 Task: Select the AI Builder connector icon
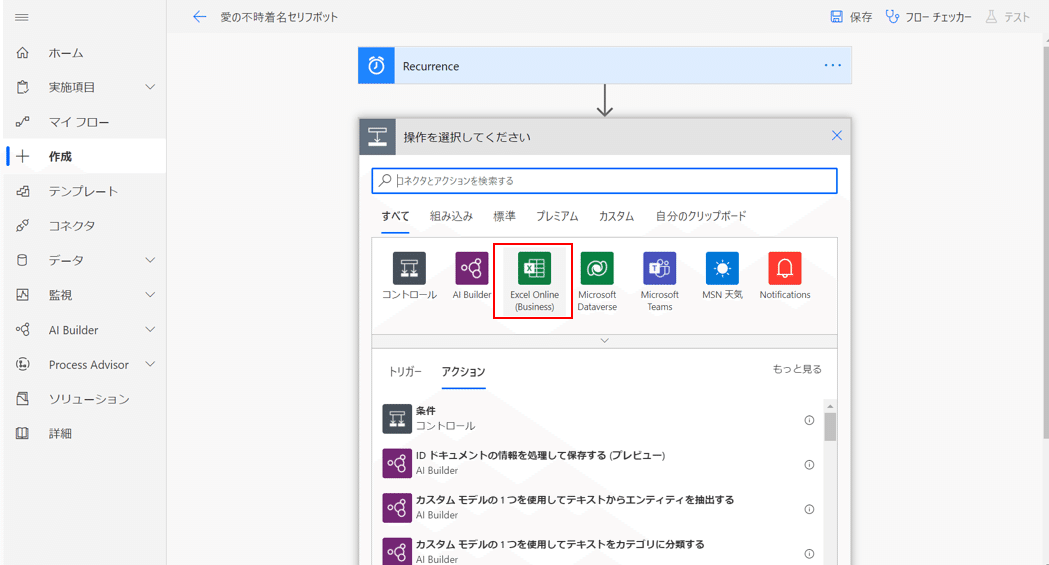pos(472,268)
